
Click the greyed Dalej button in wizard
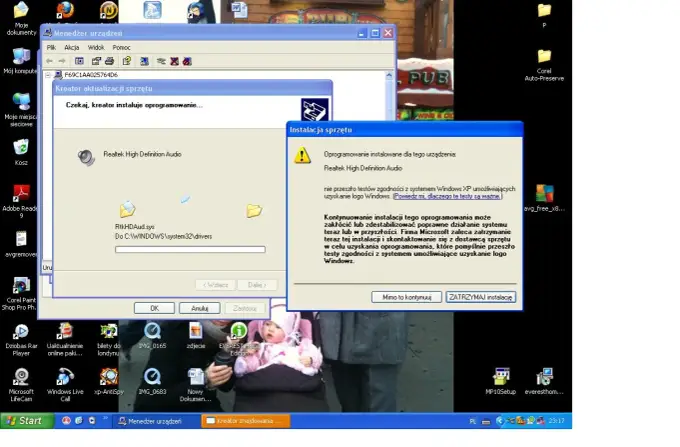[257, 285]
